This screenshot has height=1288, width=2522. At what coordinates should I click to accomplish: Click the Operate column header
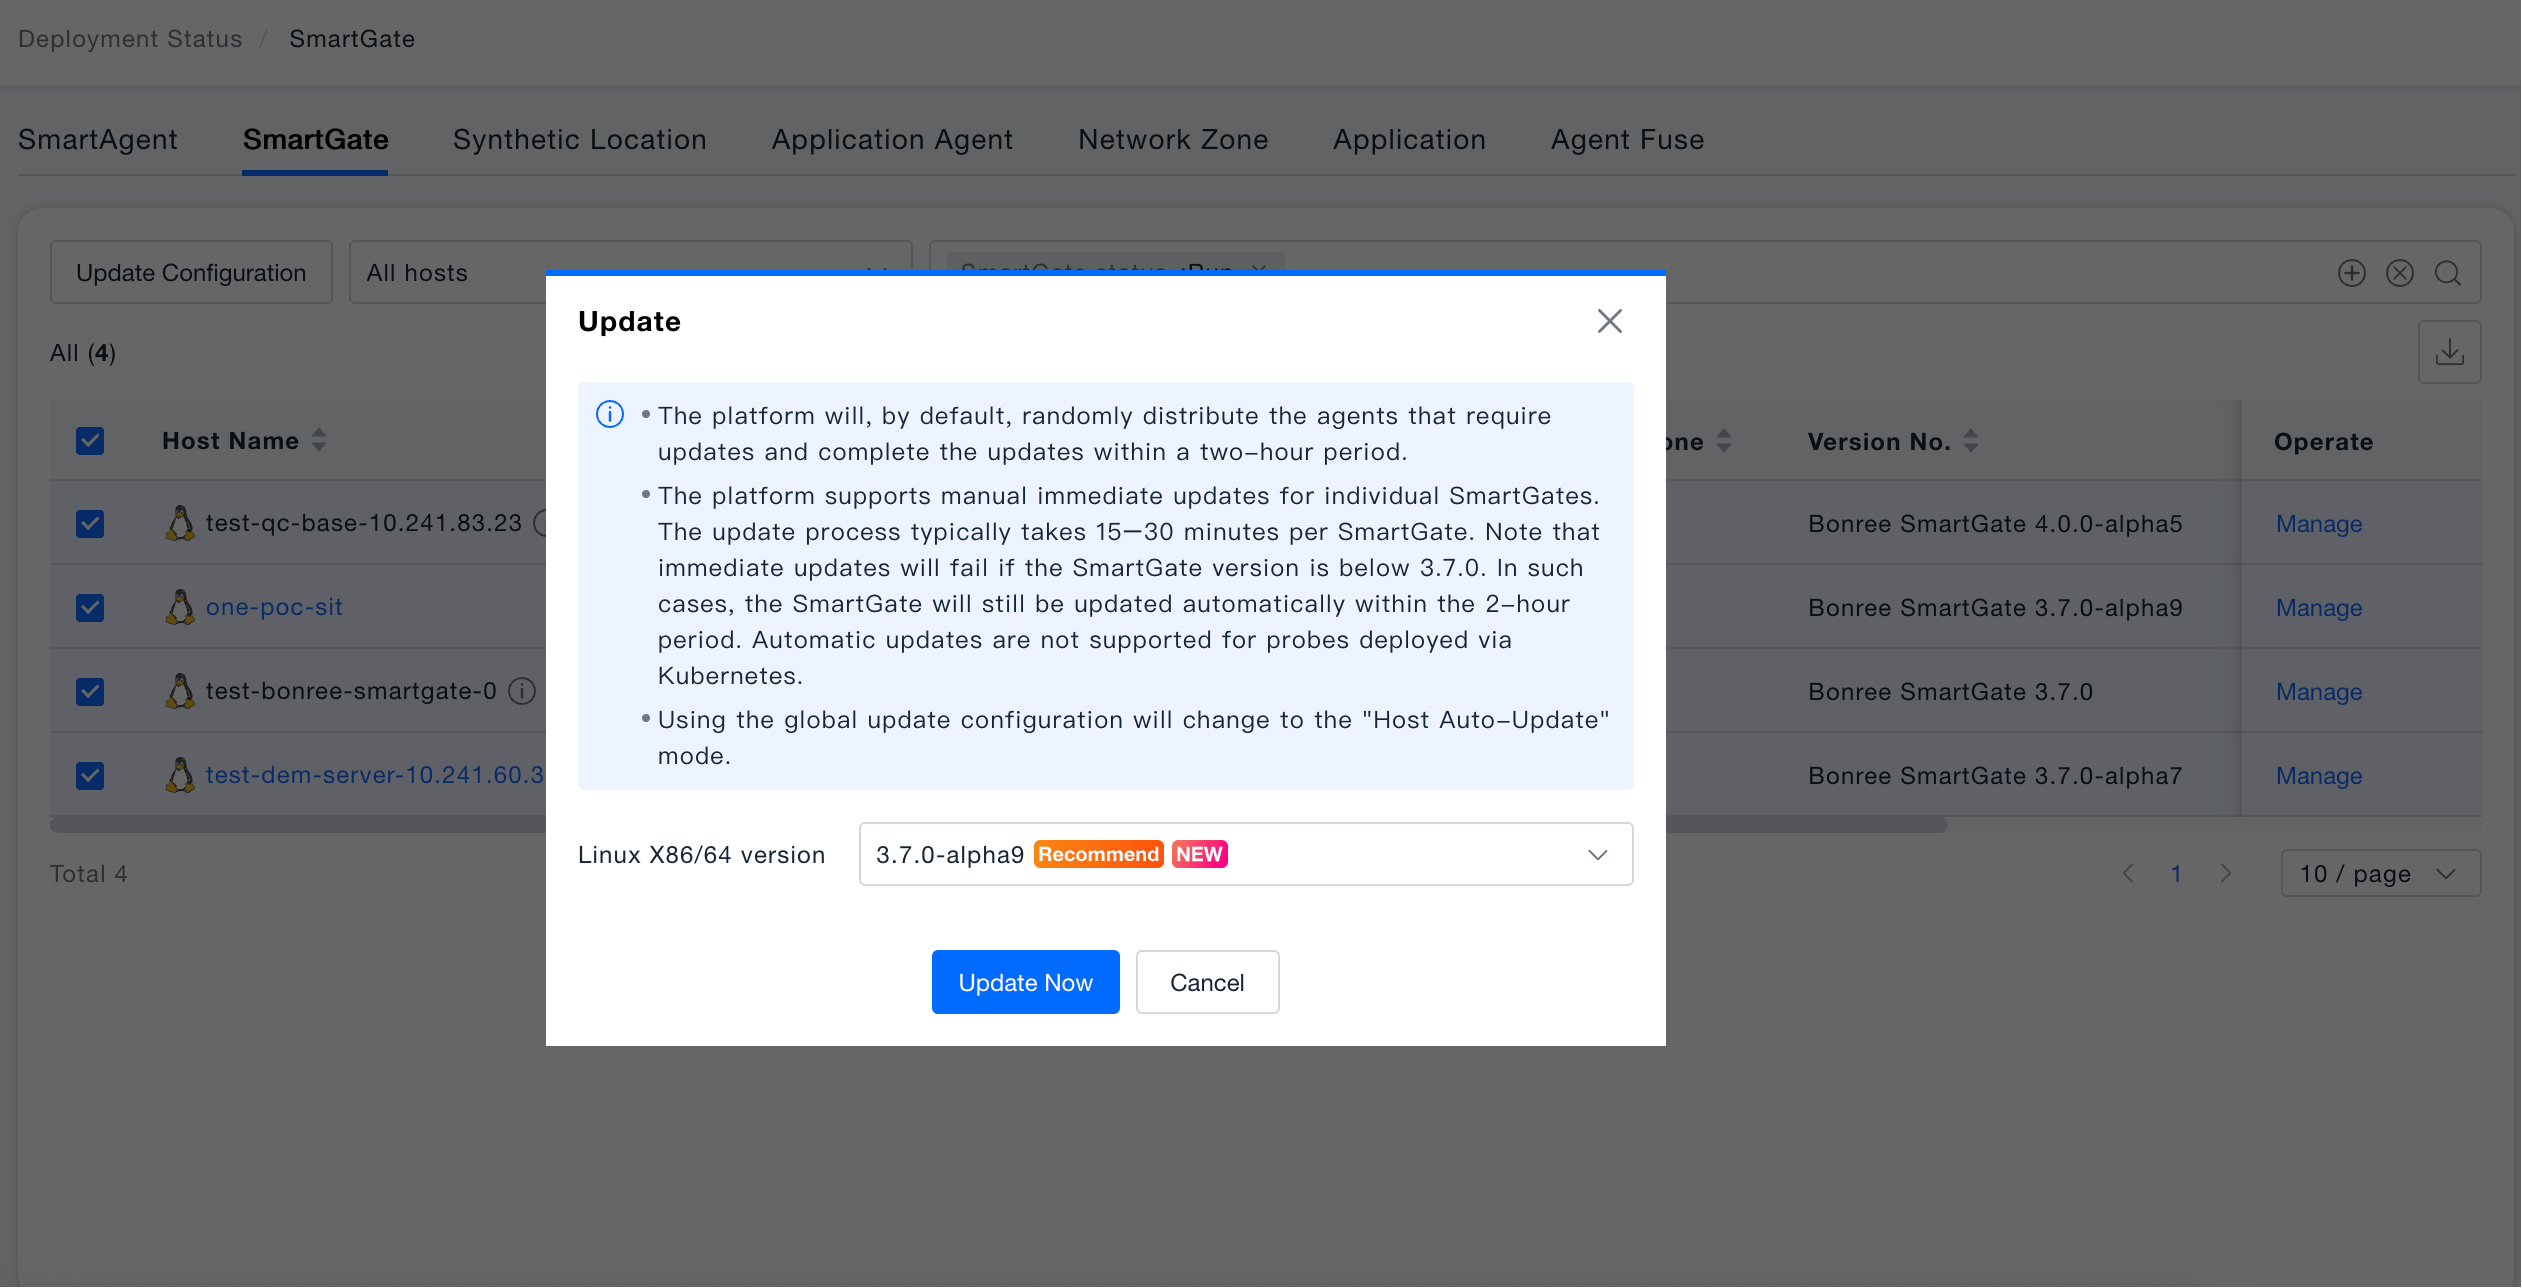[2323, 441]
